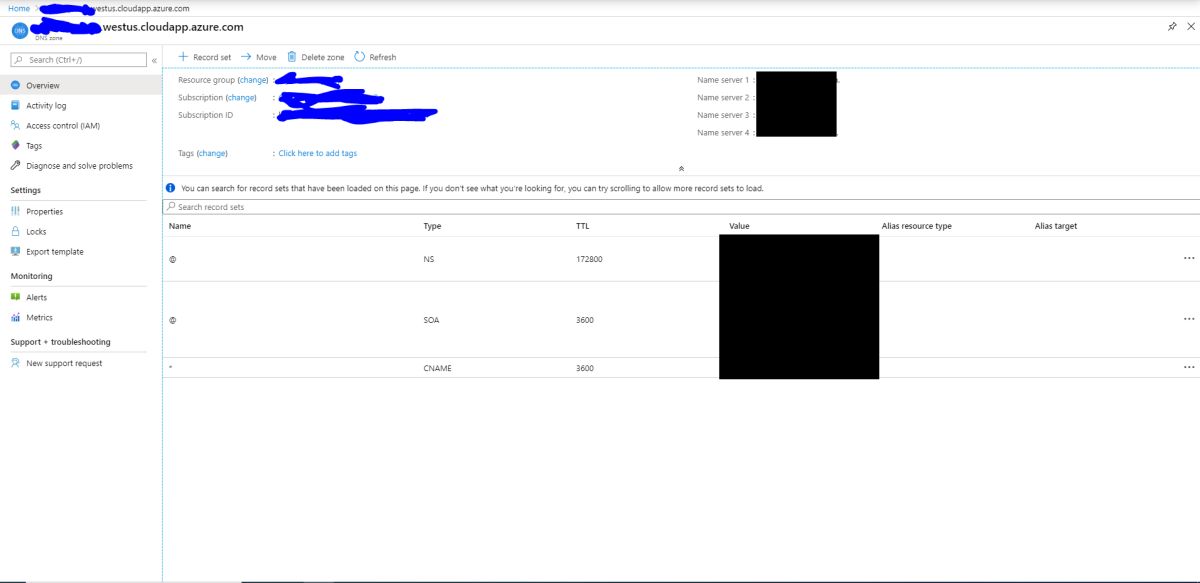Image resolution: width=1200 pixels, height=583 pixels.
Task: Click the Activity log icon
Action: tap(15, 105)
